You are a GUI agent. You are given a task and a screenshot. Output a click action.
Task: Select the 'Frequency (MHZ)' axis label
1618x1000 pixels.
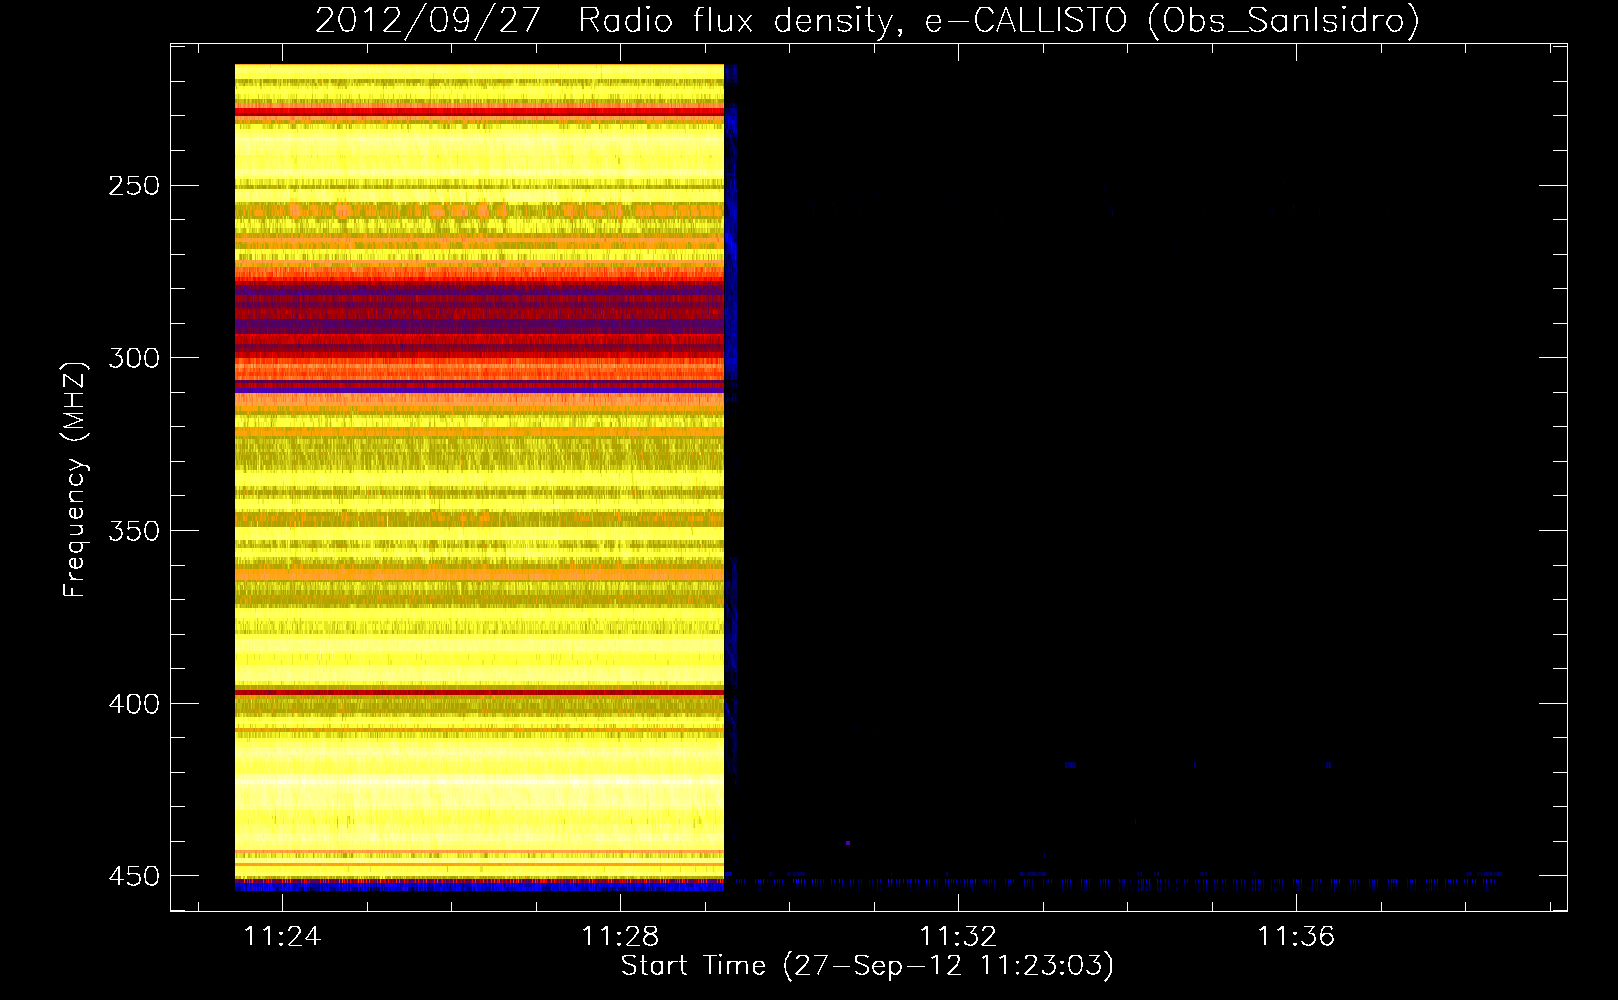tap(75, 478)
